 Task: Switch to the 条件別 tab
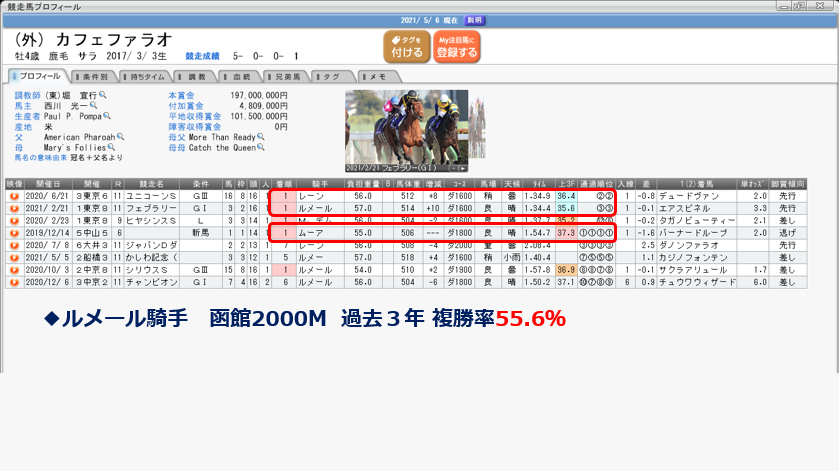coord(94,76)
